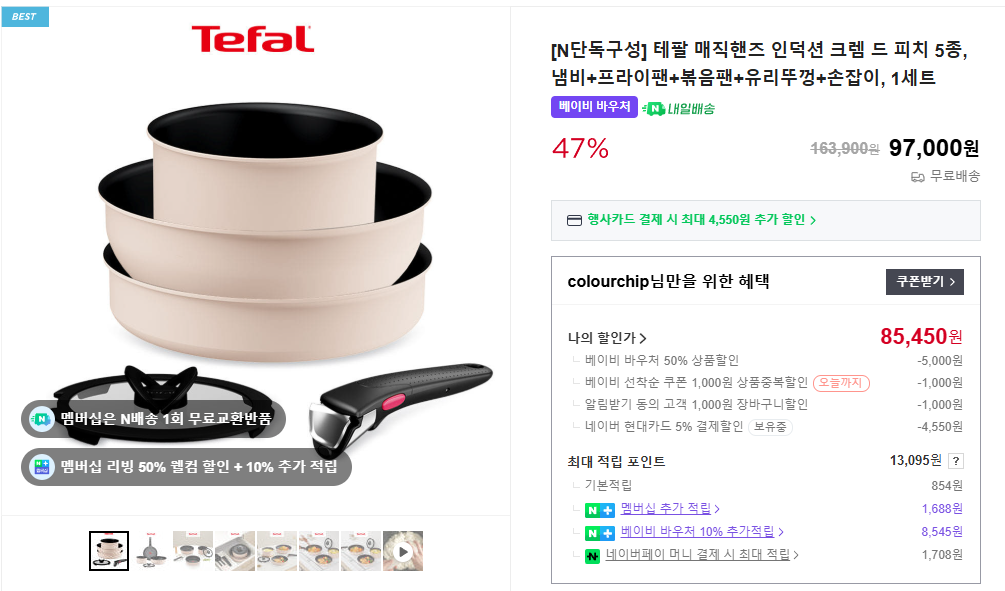
Task: Open 행사카드 결제 시 최대 4,550원 추가 할인 details
Action: tap(701, 220)
